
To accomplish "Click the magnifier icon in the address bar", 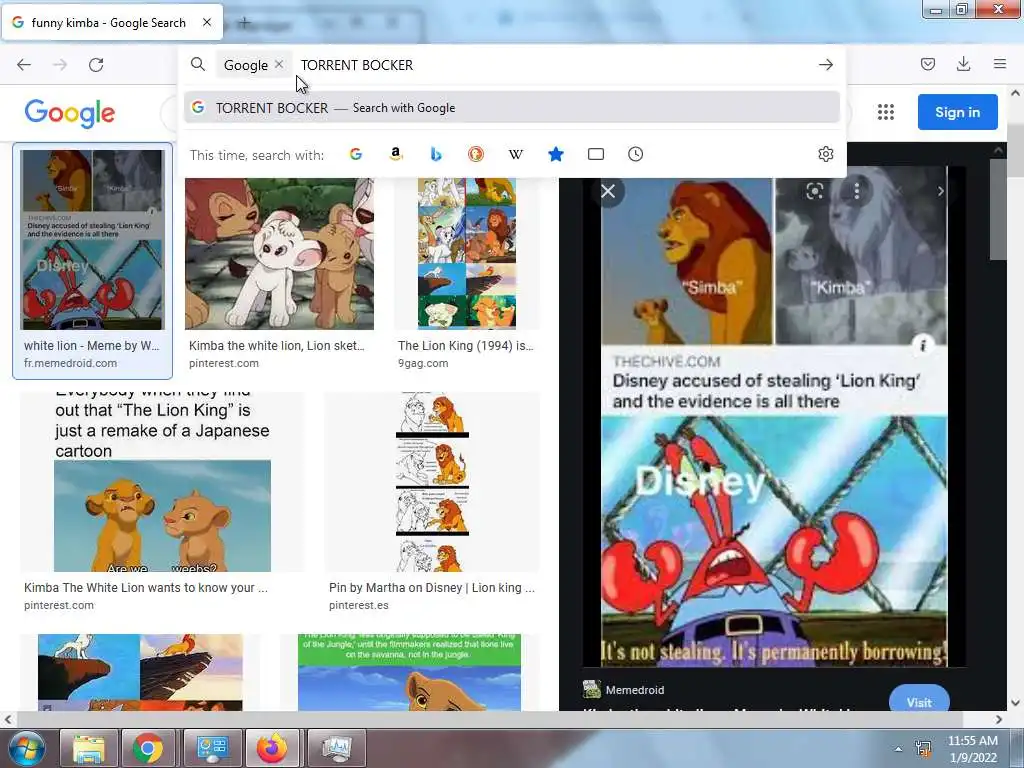I will [x=198, y=64].
